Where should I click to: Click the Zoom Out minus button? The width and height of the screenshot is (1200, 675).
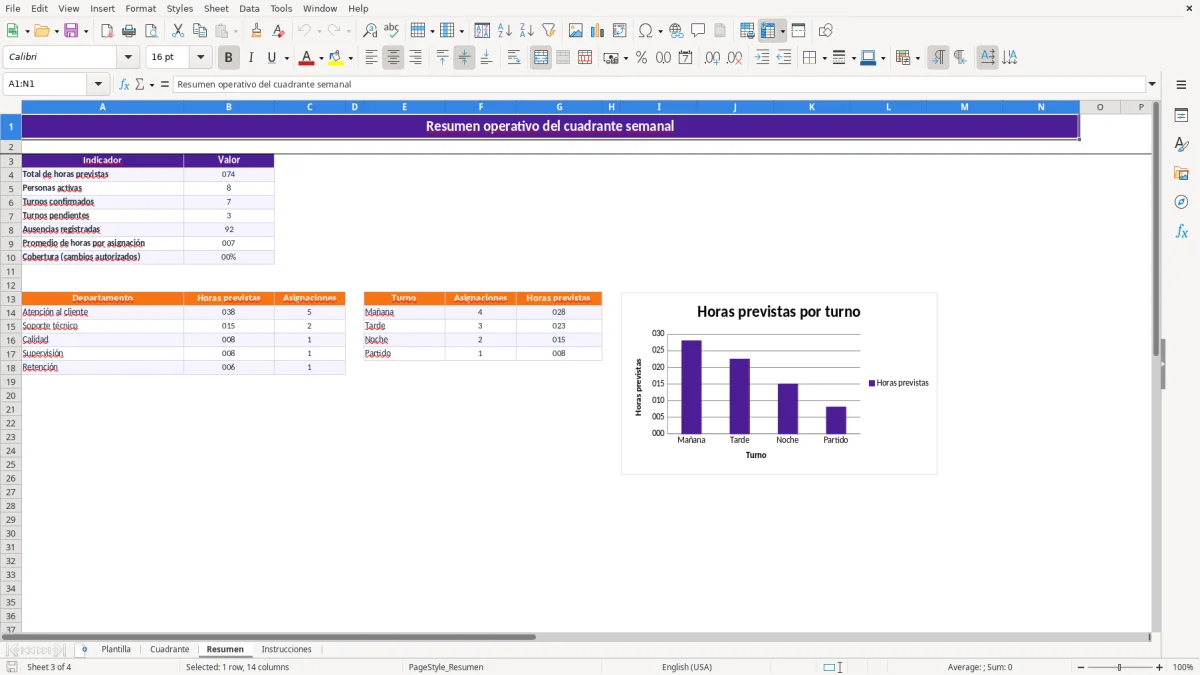[x=1079, y=667]
